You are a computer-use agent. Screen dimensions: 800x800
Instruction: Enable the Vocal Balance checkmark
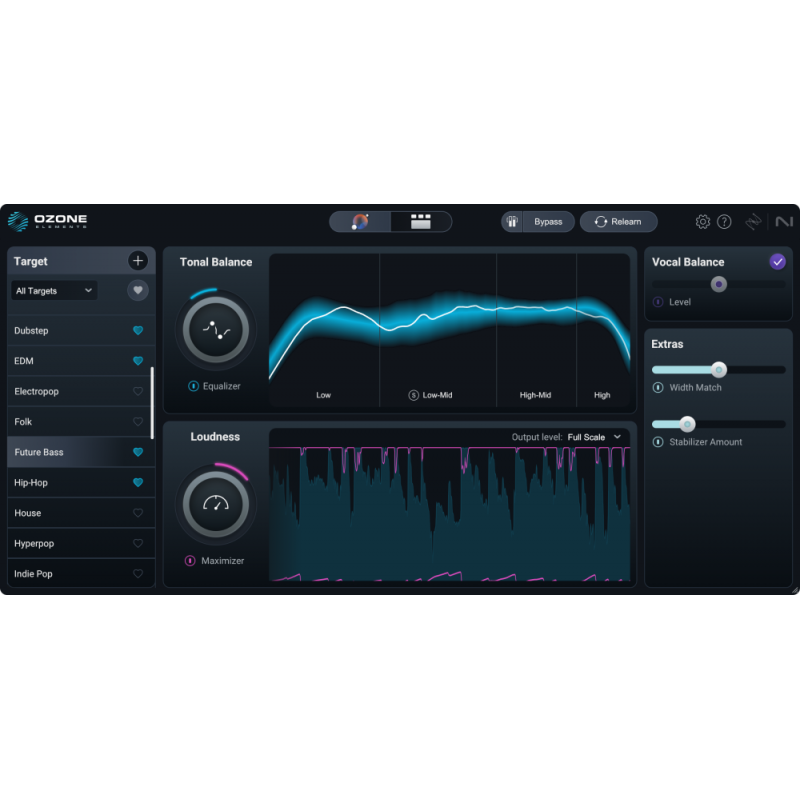pos(778,261)
